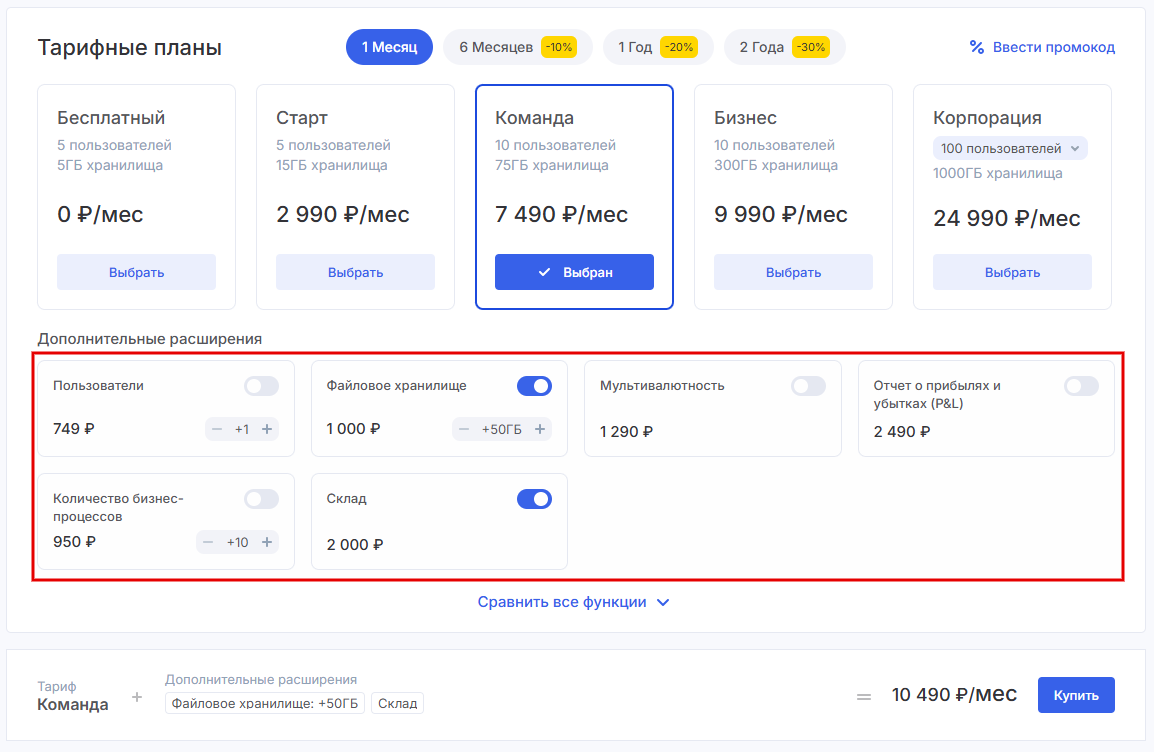Open the Ввести промокод link
Screen dimensions: 1154x752
pyautogui.click(x=1053, y=47)
